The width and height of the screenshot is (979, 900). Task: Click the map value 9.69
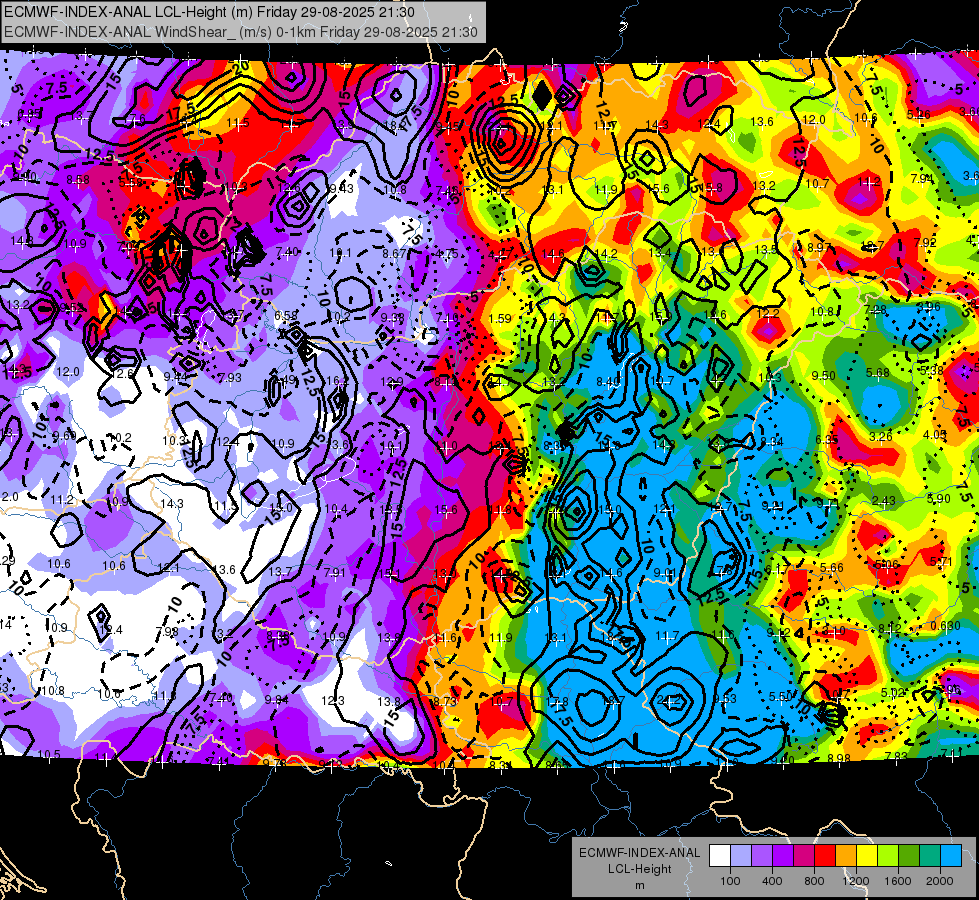(x=64, y=435)
